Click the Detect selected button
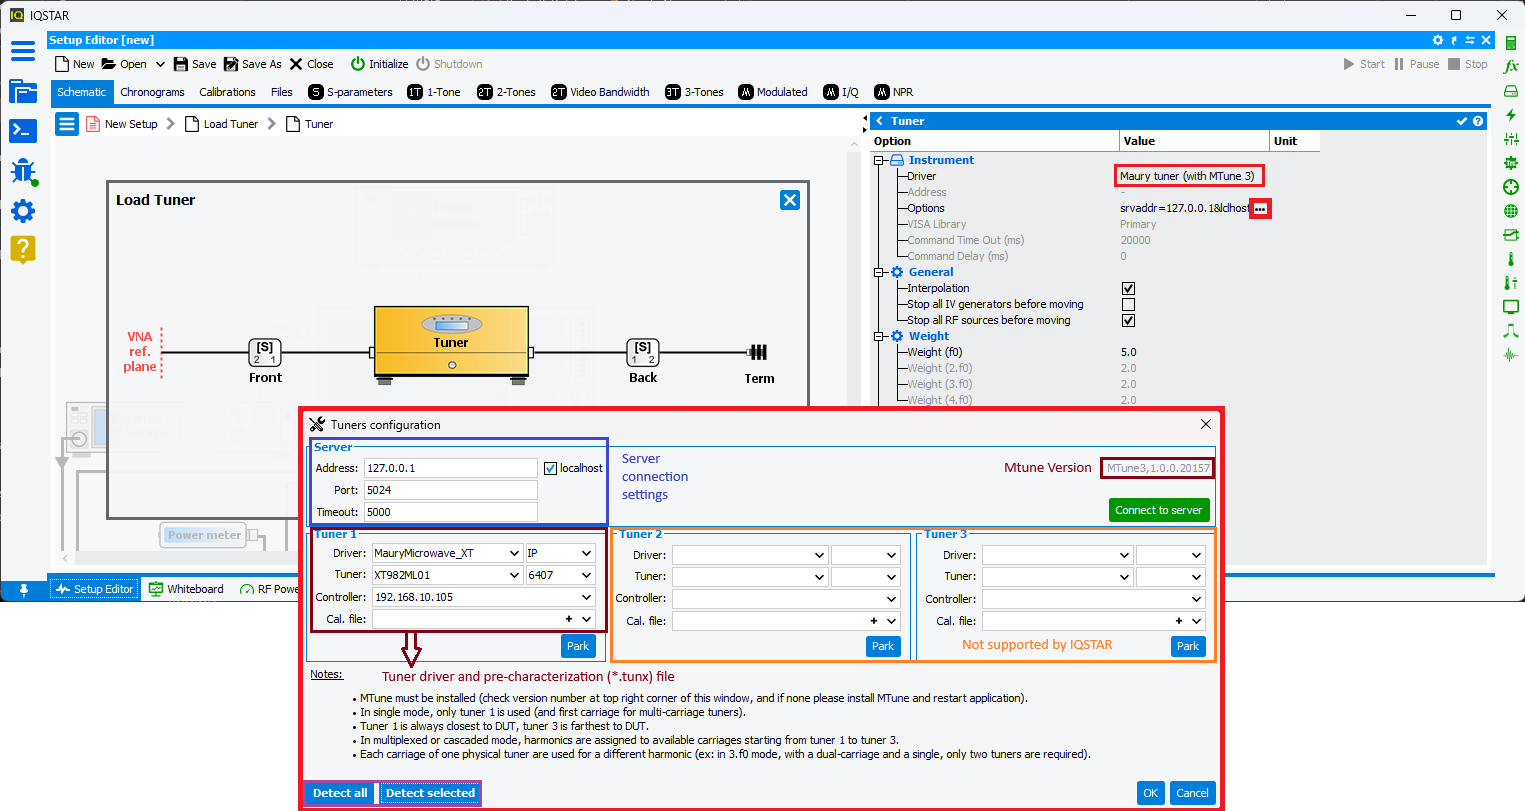This screenshot has width=1525, height=811. pos(430,793)
